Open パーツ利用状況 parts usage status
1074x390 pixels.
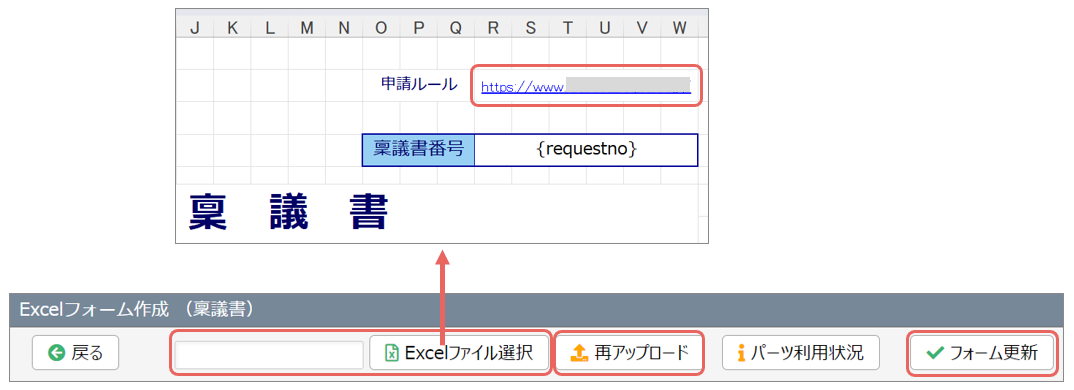[x=801, y=353]
